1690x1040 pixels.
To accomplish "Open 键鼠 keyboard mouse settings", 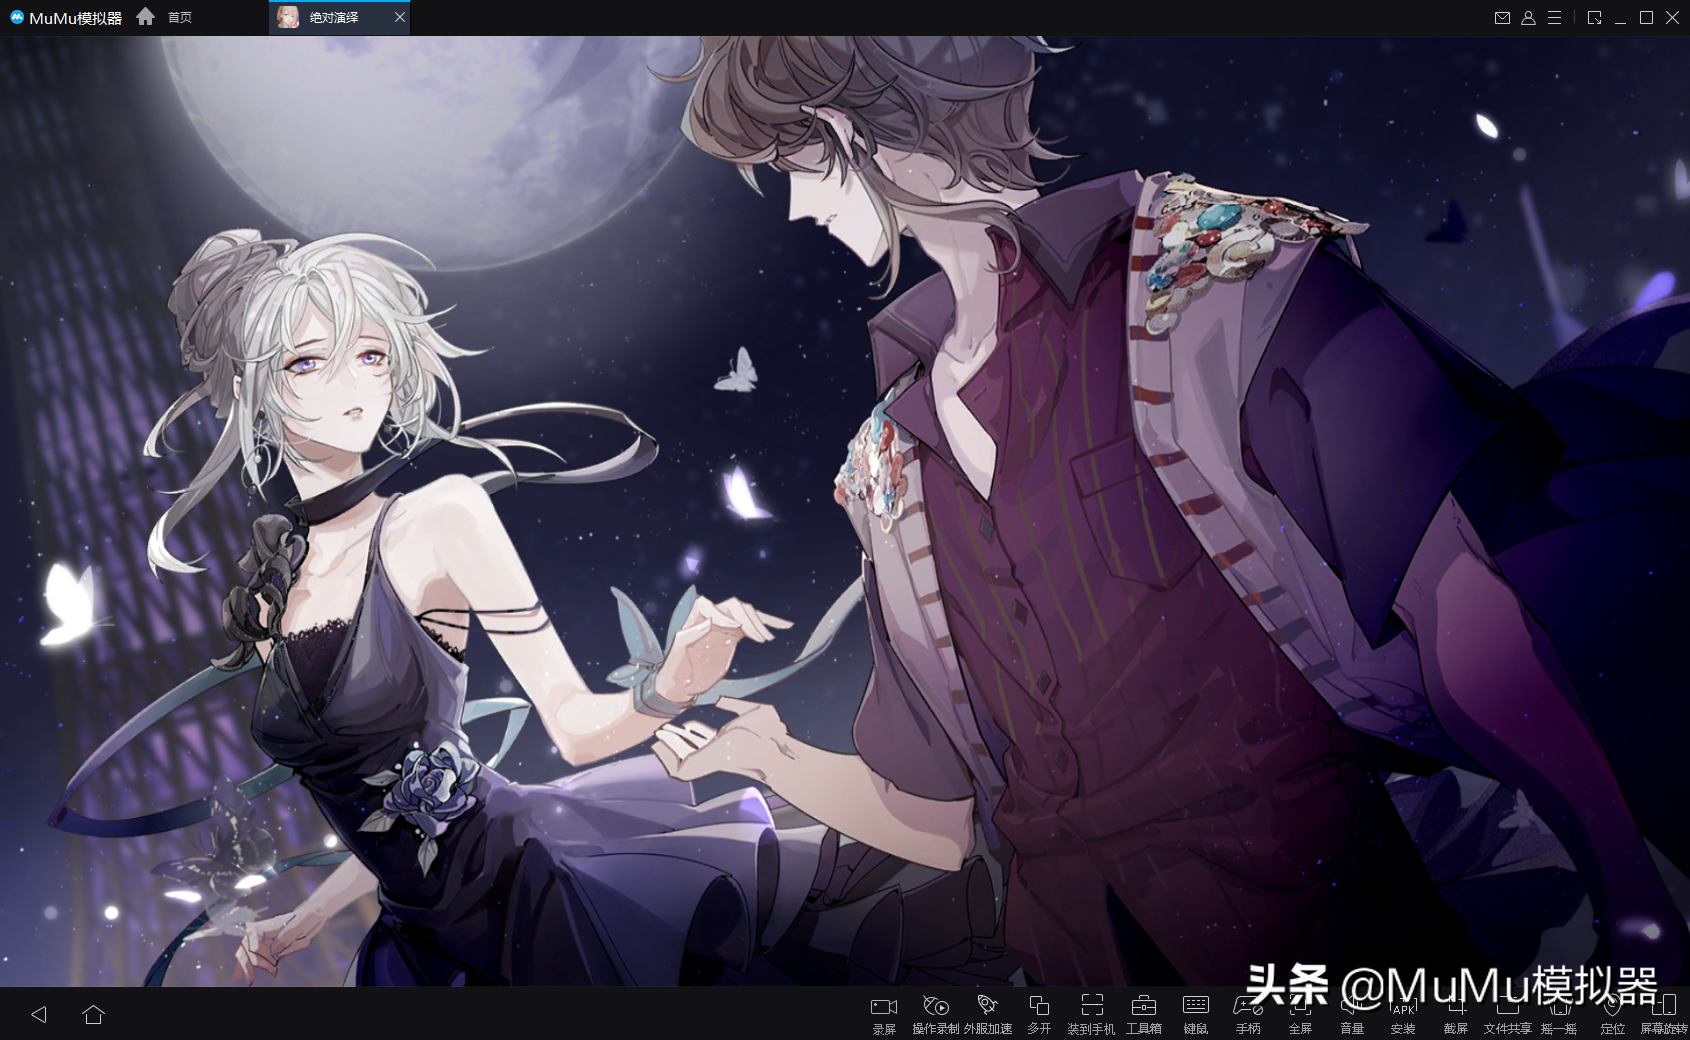I will pos(1196,1014).
